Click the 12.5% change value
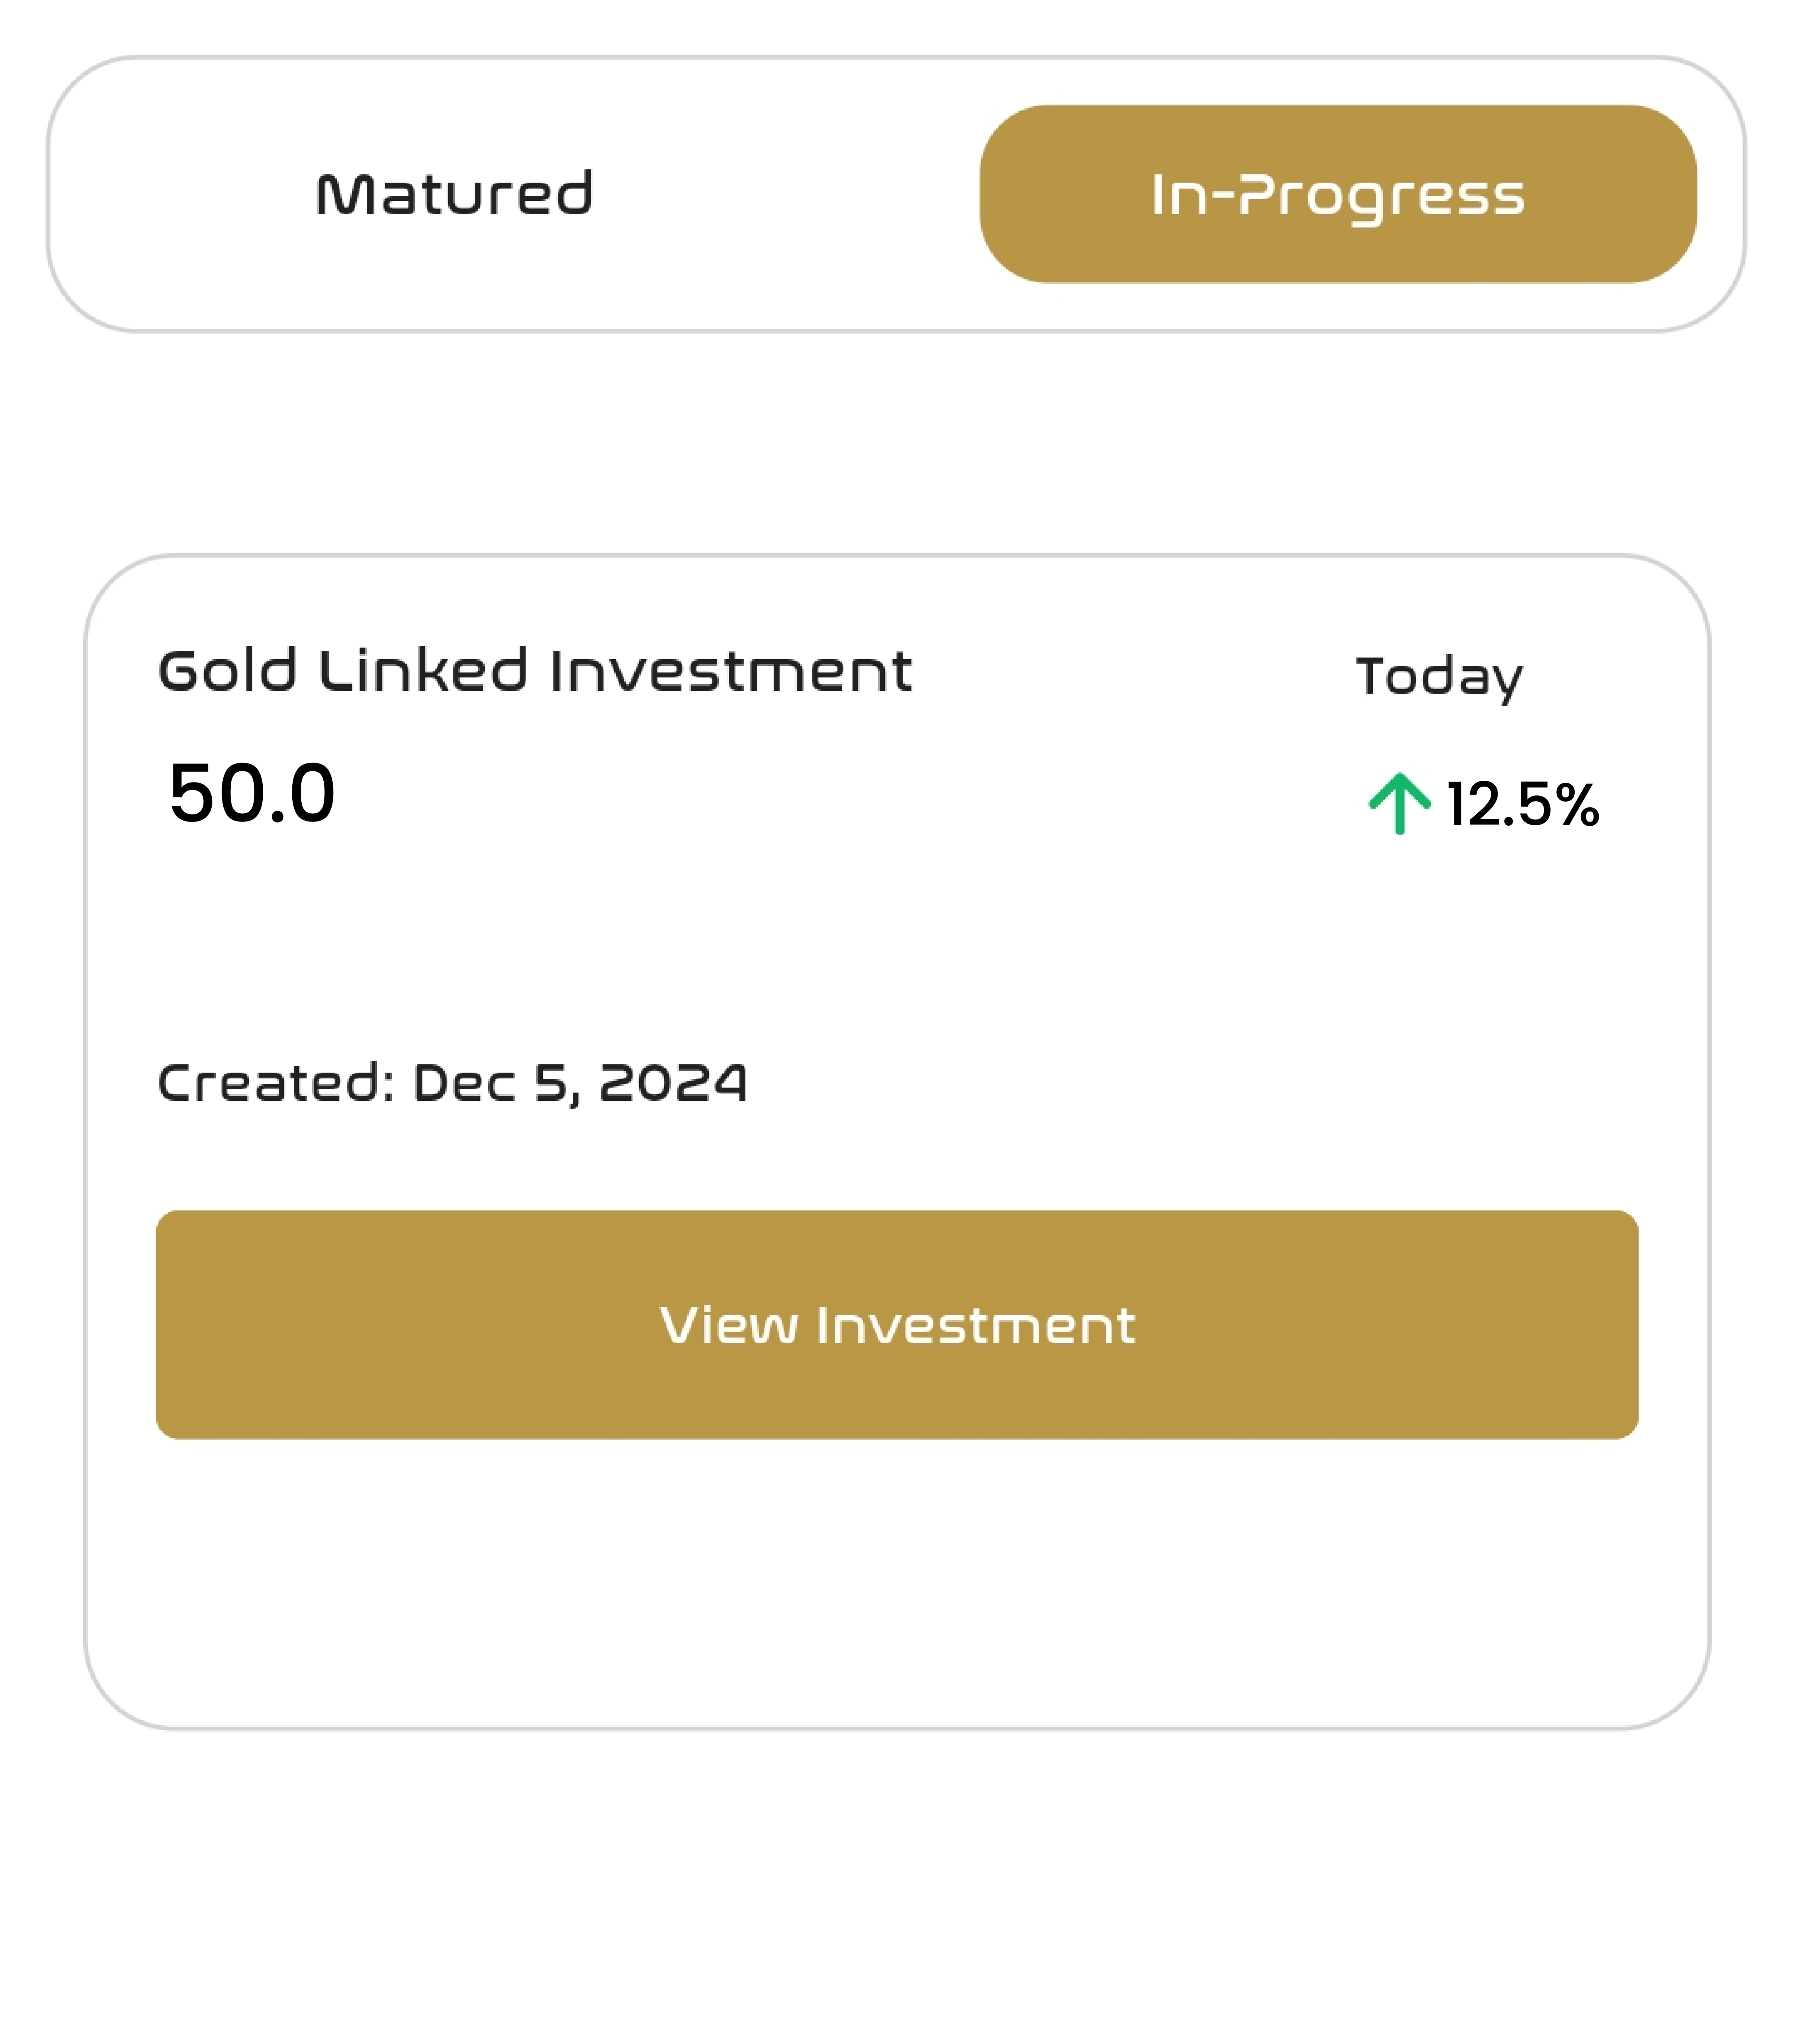 [x=1523, y=804]
